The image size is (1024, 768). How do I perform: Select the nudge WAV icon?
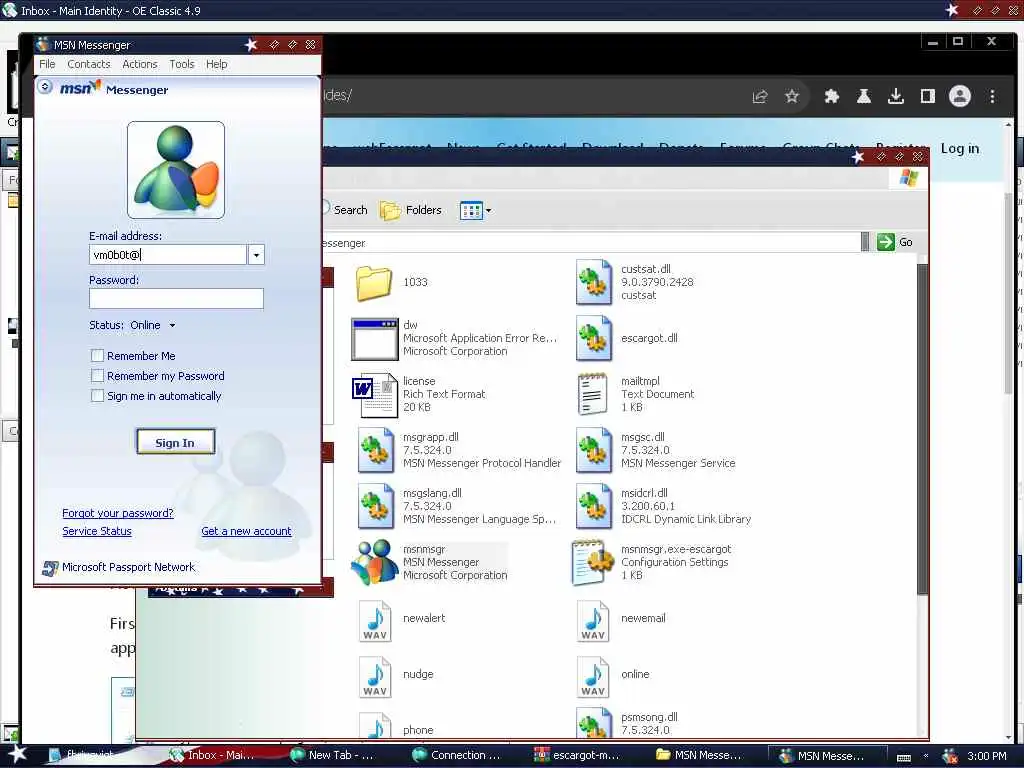pyautogui.click(x=376, y=677)
